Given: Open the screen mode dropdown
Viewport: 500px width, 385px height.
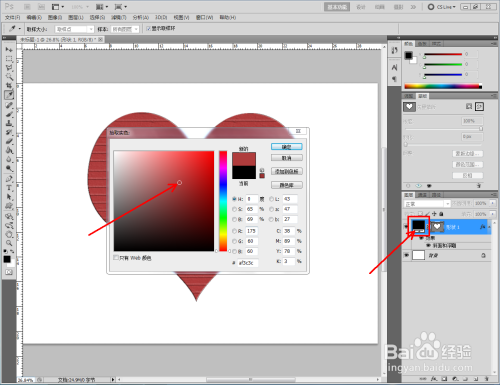Looking at the screenshot, I should tap(120, 7).
